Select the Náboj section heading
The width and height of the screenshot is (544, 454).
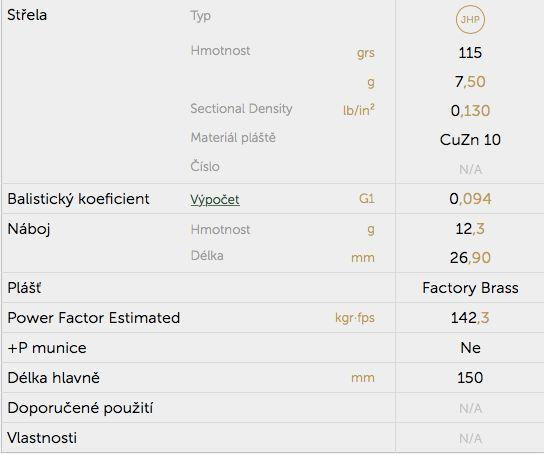click(x=29, y=229)
